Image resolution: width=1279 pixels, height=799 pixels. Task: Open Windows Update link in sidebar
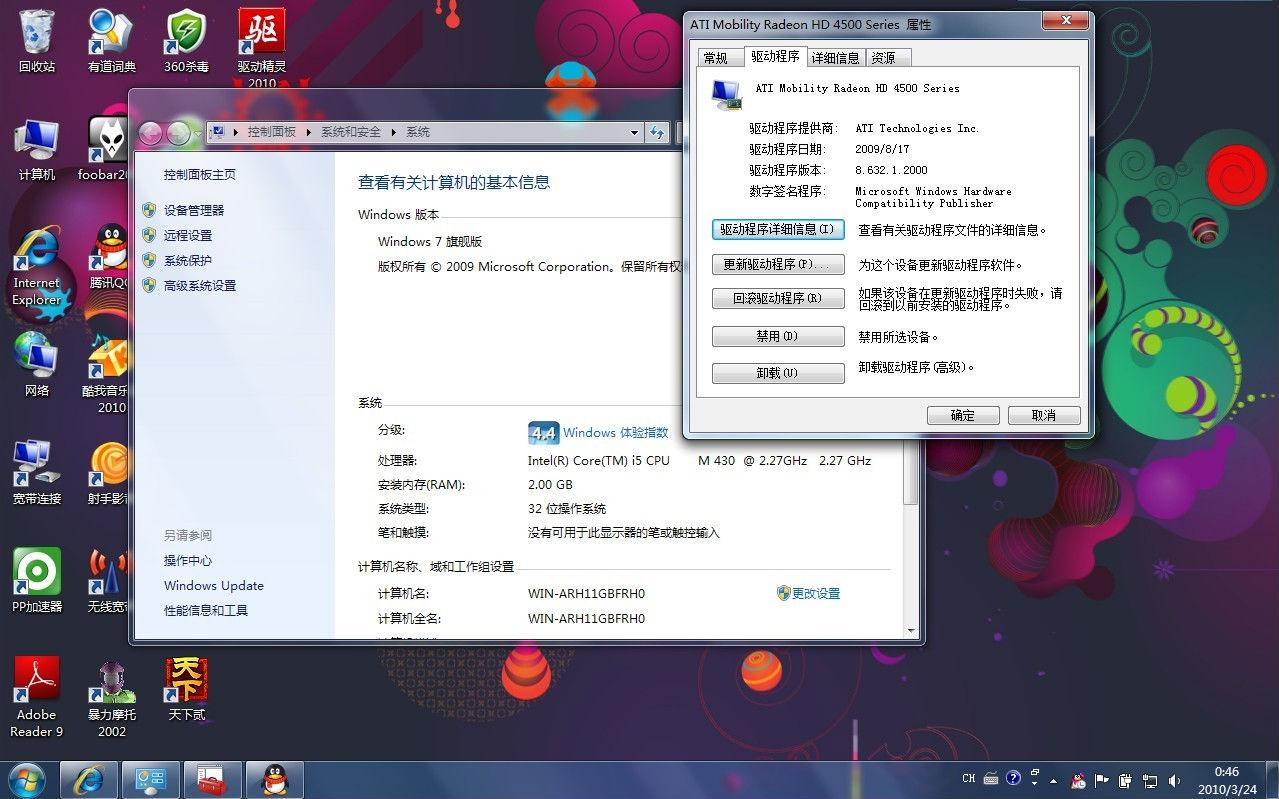214,585
